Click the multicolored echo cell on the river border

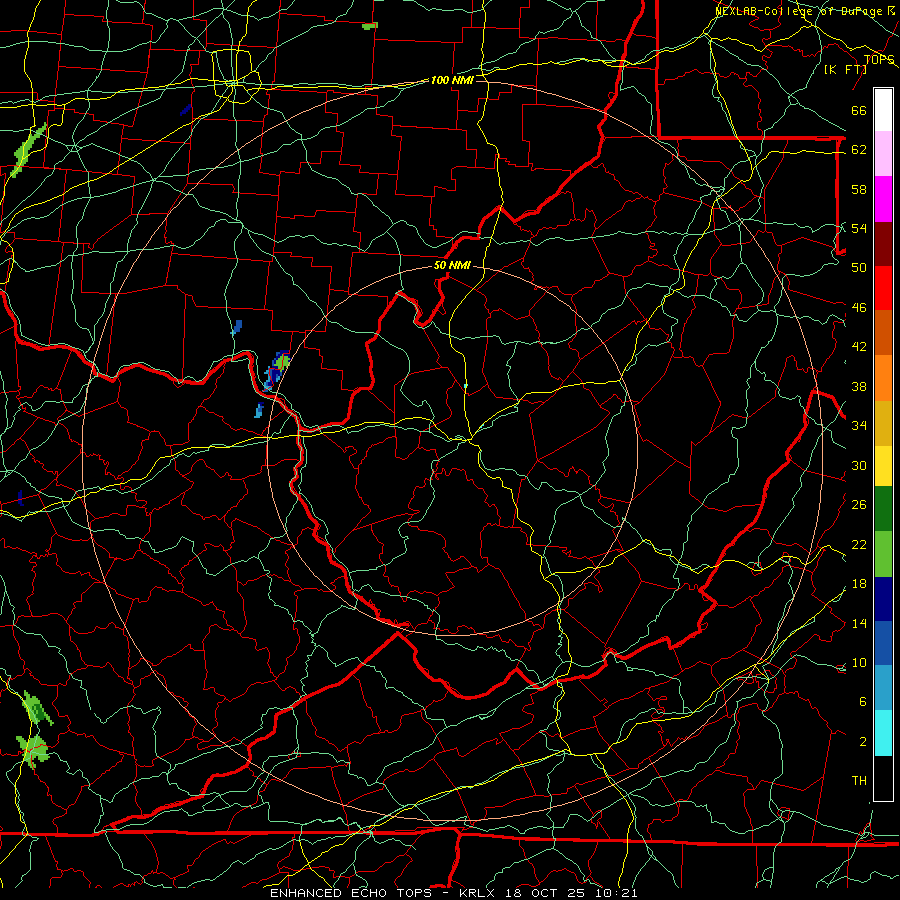click(277, 370)
